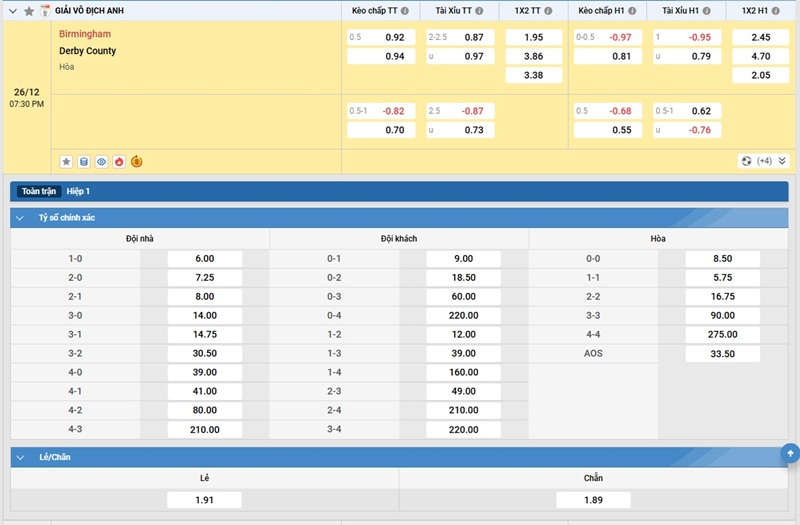Pick correct score 2-1 at 8.00

(x=205, y=296)
